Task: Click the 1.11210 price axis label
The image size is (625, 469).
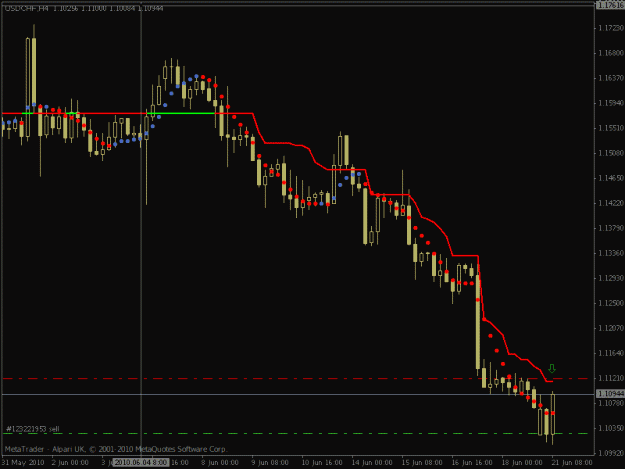Action: pos(611,378)
